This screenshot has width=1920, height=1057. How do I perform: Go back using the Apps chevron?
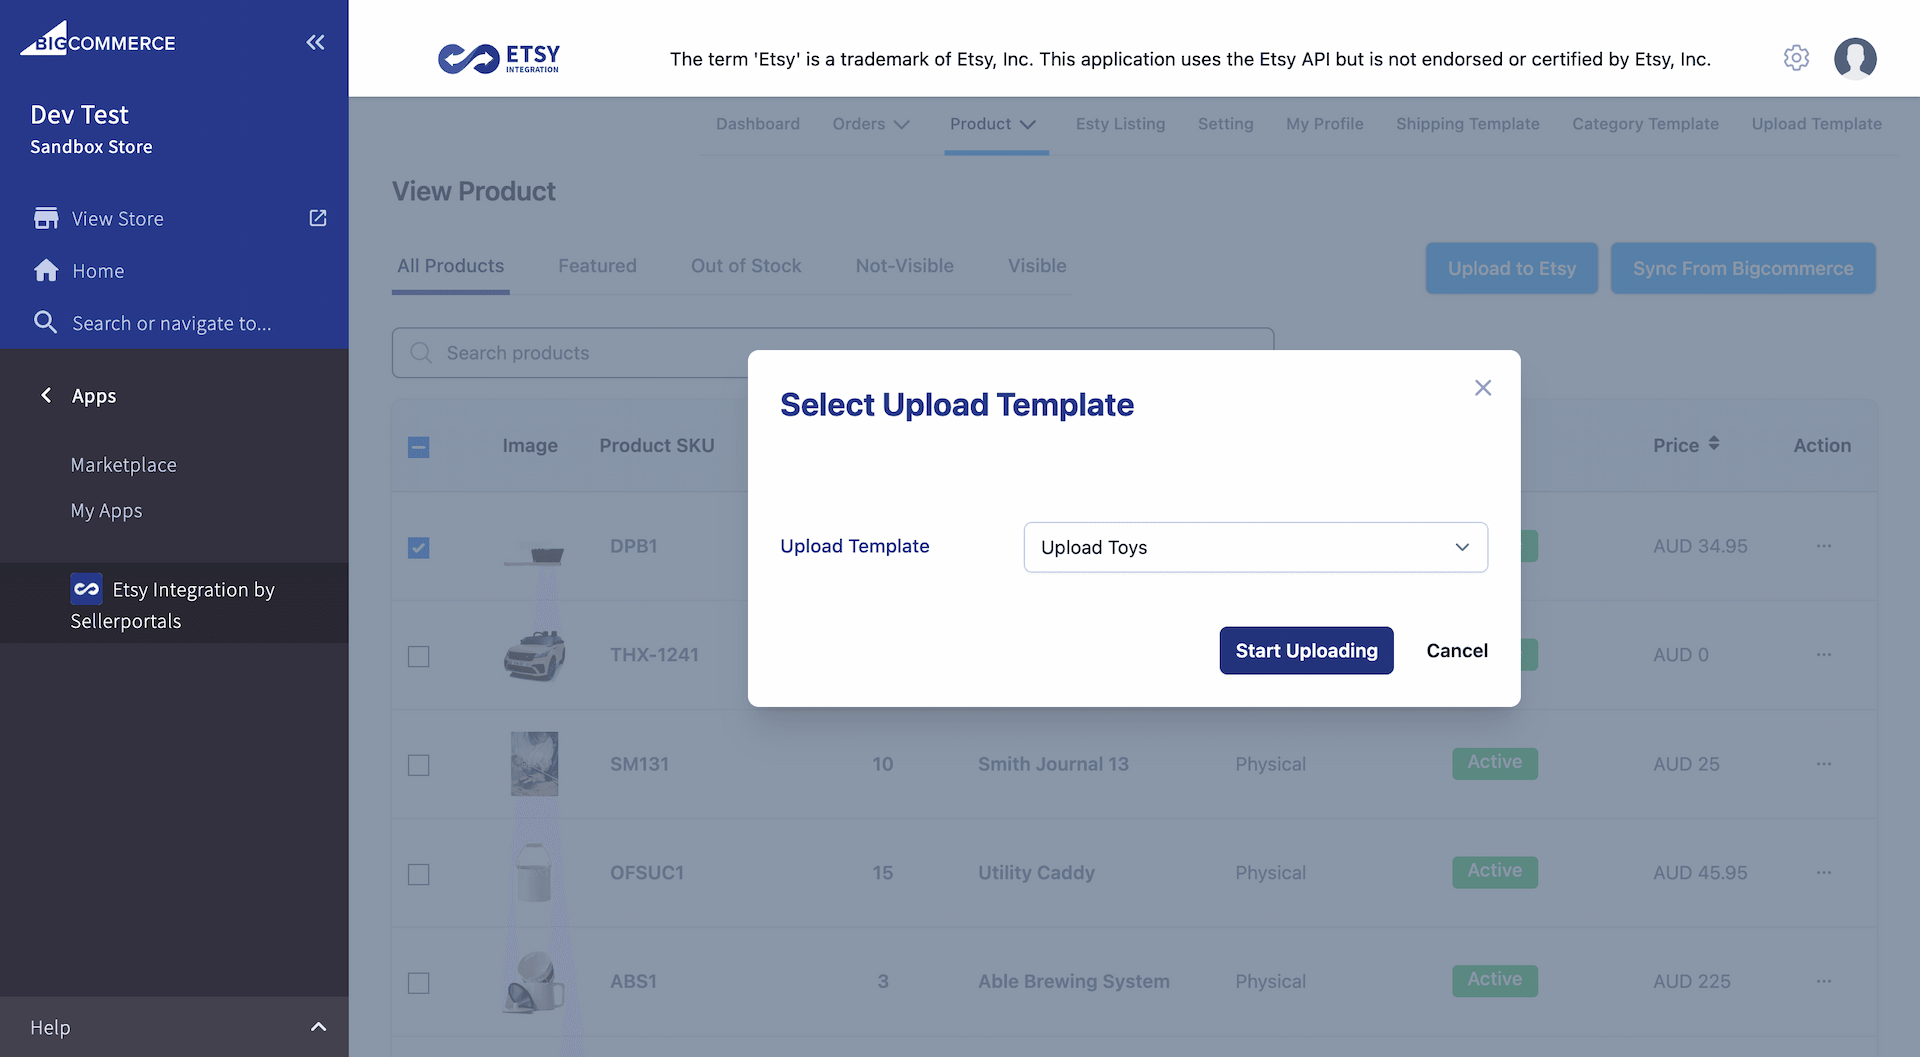pos(46,395)
